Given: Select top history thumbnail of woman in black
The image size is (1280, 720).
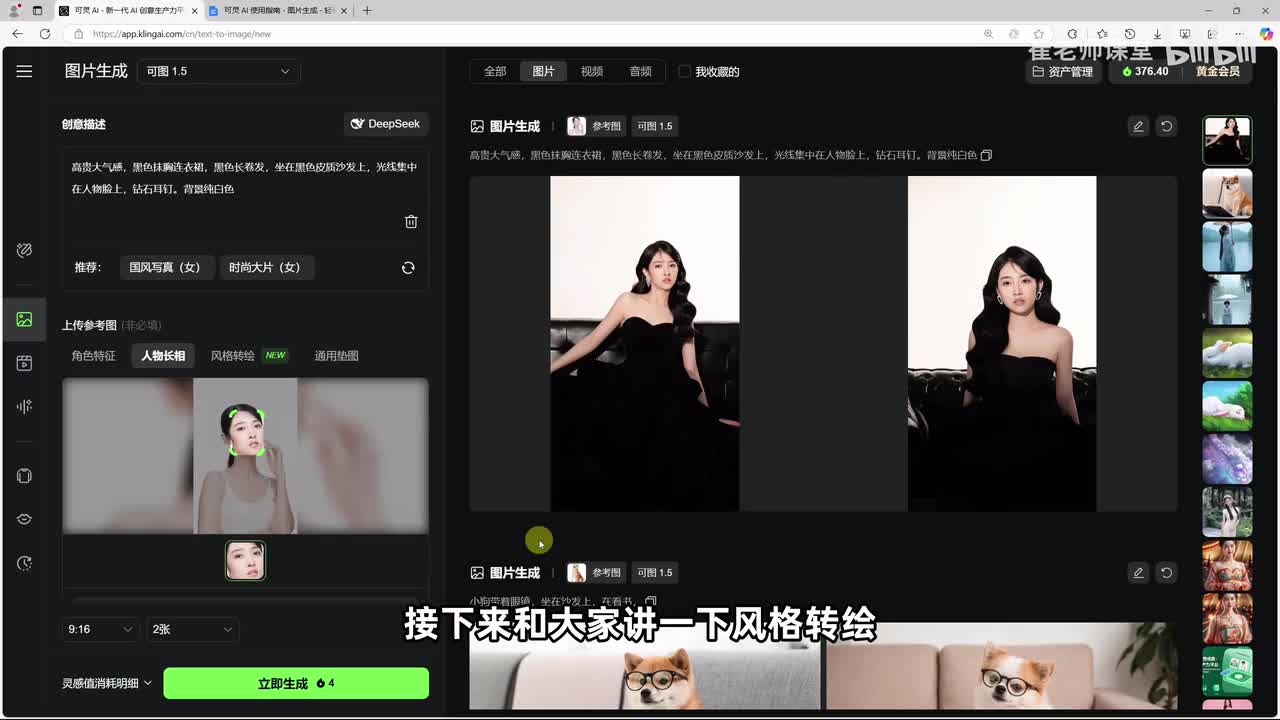Looking at the screenshot, I should (x=1227, y=140).
